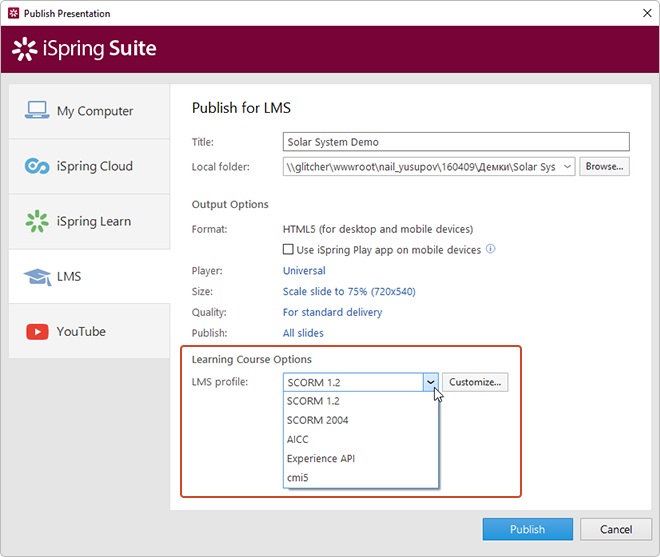Close the Publish Presentation window

[647, 13]
